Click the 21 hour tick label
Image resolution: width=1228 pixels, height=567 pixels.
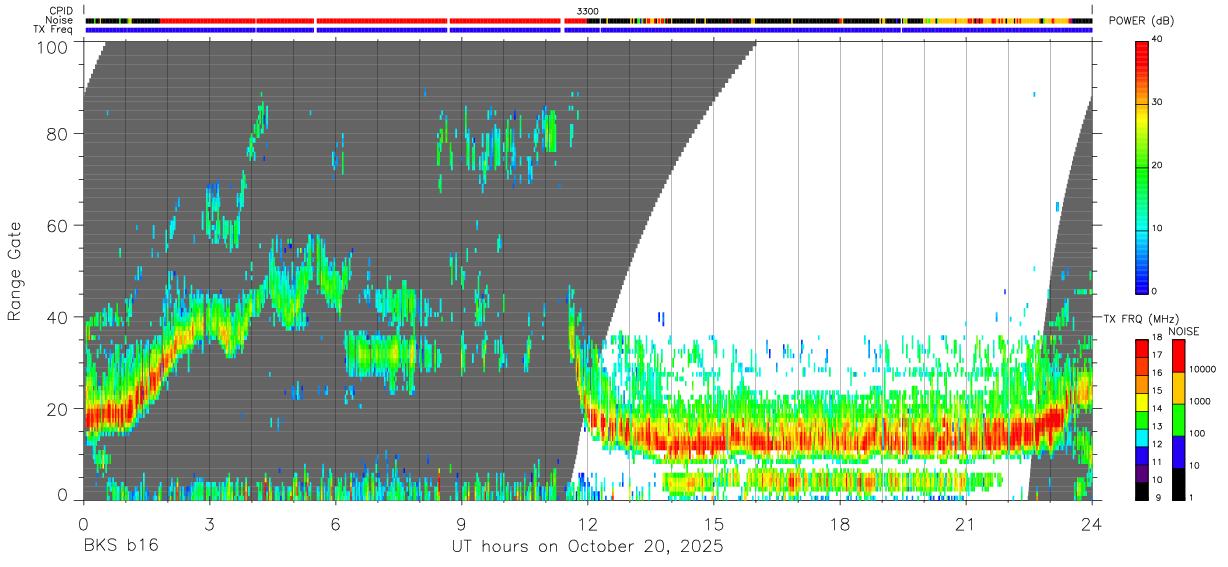pyautogui.click(x=966, y=523)
